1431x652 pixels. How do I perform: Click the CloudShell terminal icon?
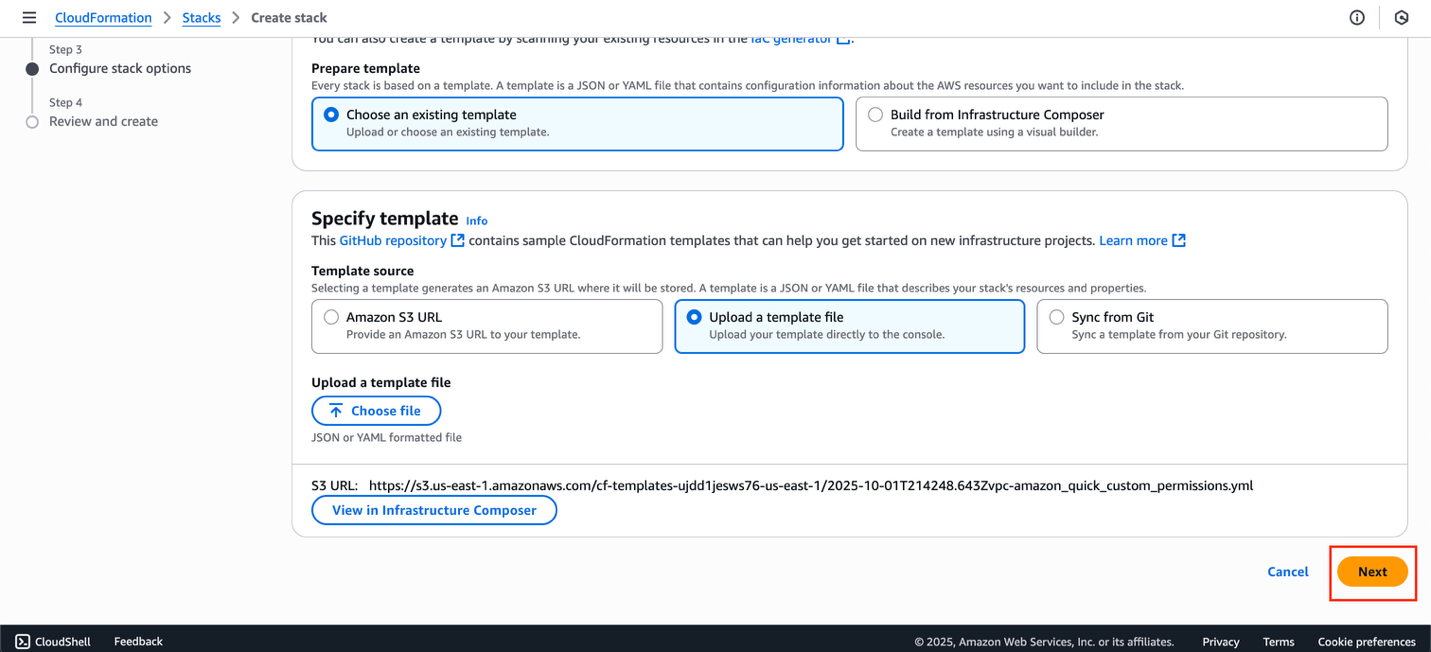point(23,641)
